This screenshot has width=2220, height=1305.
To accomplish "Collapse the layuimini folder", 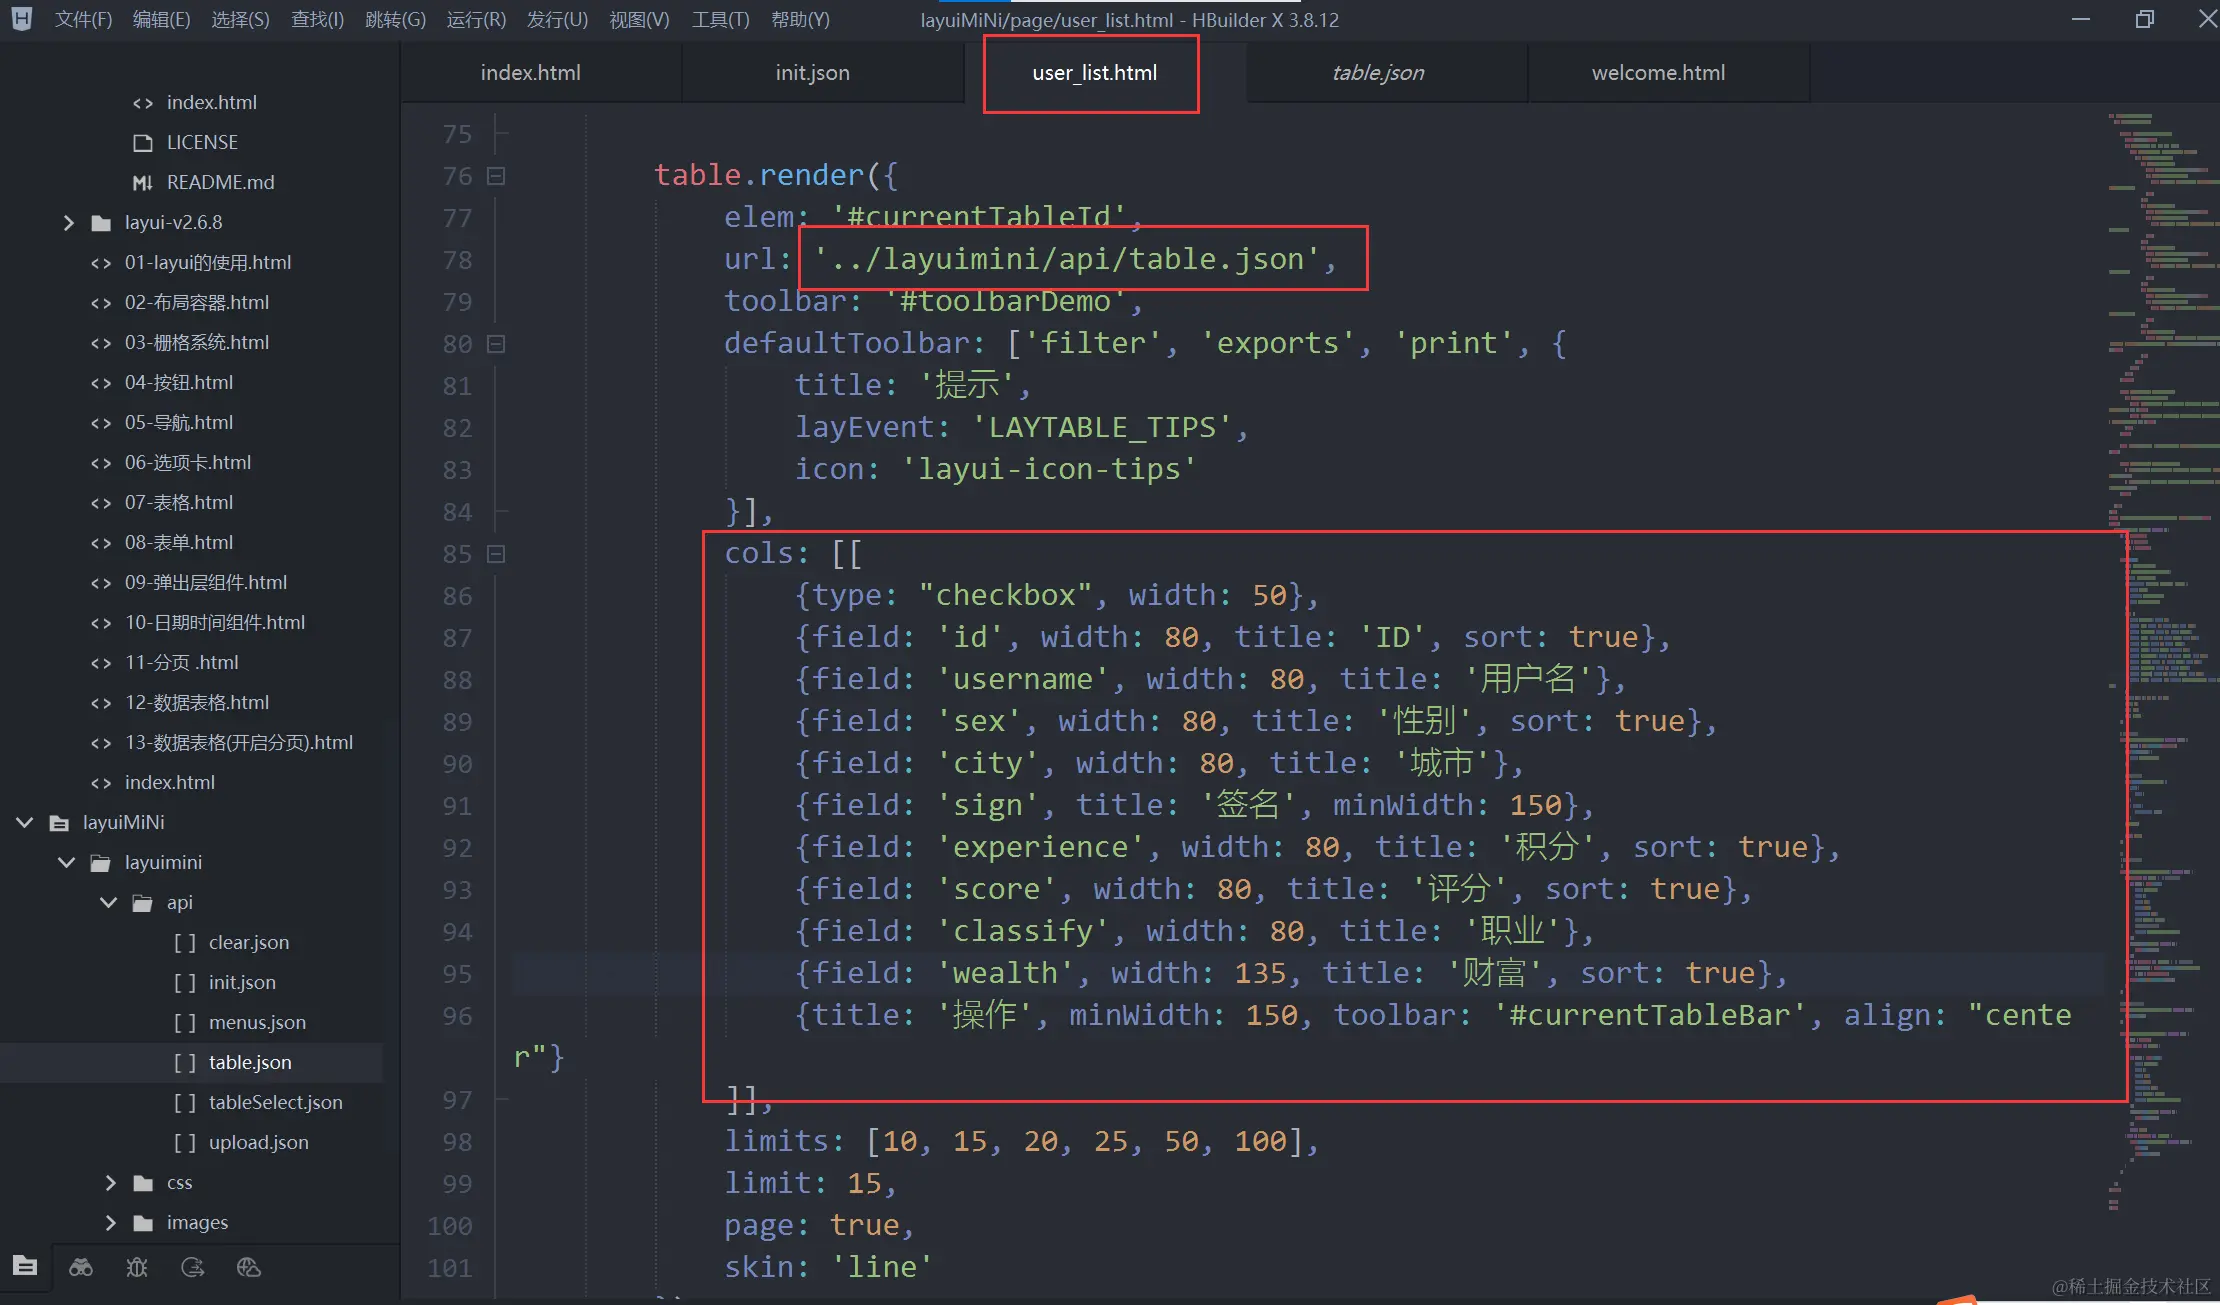I will 67,862.
